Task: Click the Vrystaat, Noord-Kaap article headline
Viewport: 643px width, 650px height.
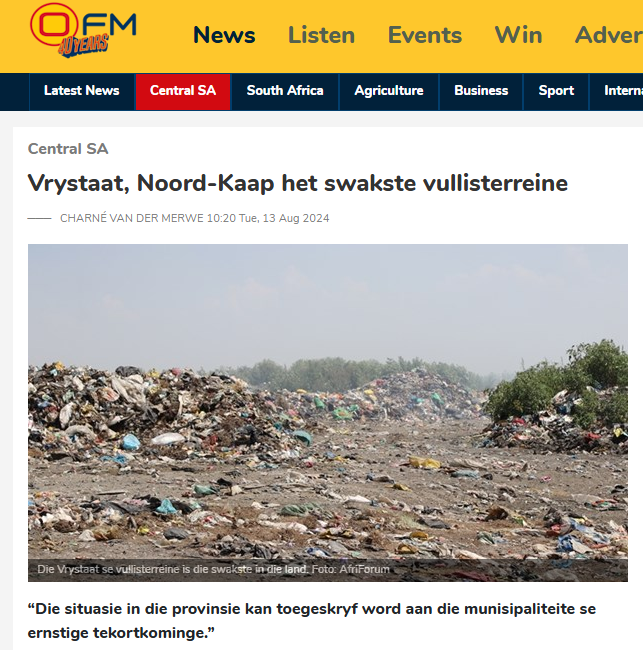Action: [298, 183]
